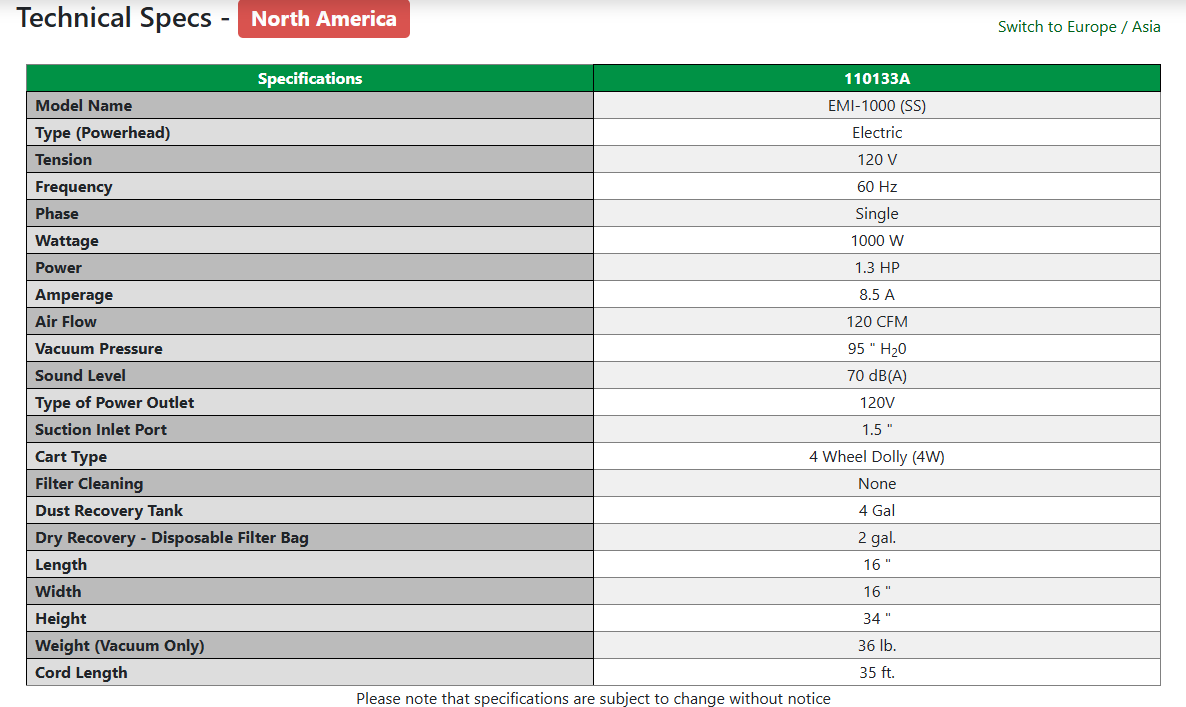Select the 1.3 HP value

tap(877, 268)
